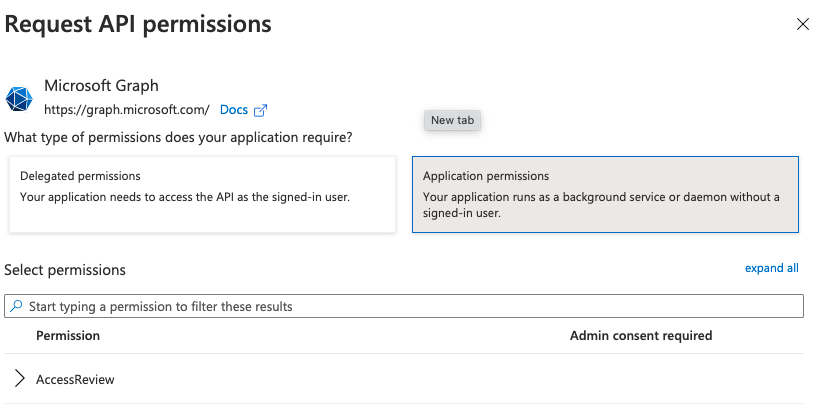Select the Delegated permissions card
The height and width of the screenshot is (412, 824).
point(202,194)
